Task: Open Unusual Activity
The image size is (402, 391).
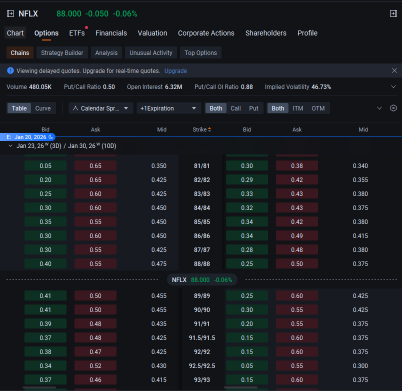Action: 151,53
